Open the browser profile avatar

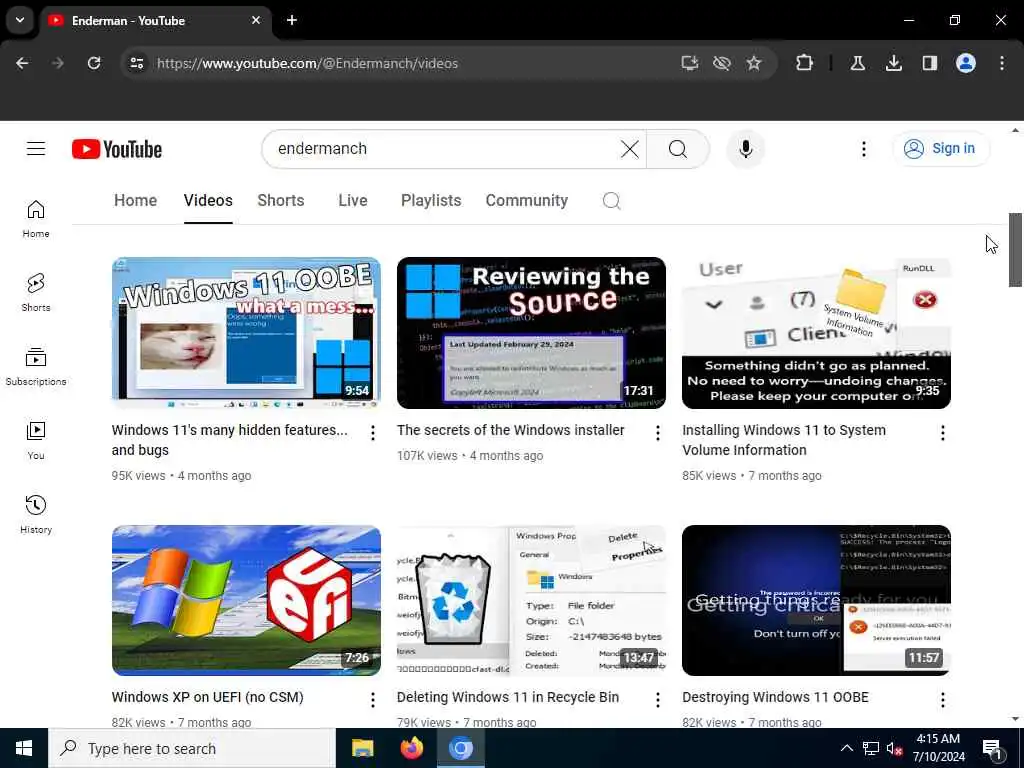pos(966,63)
